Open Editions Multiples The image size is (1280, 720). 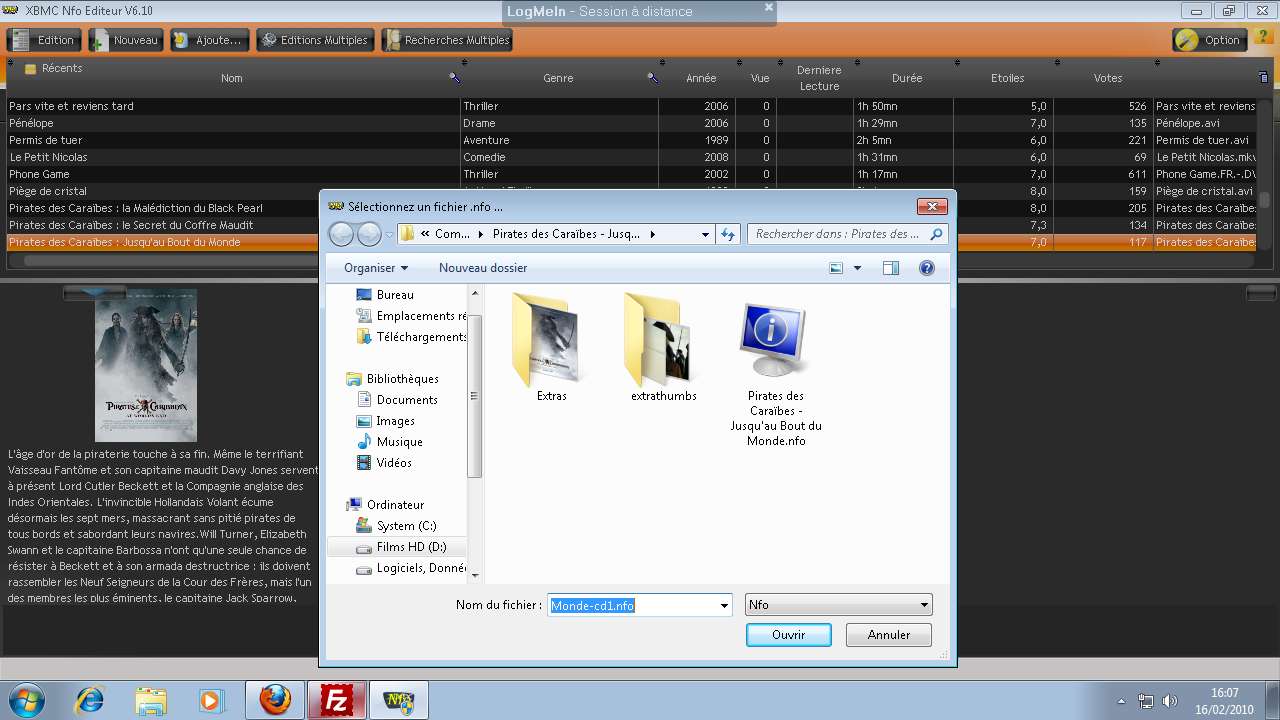[314, 40]
